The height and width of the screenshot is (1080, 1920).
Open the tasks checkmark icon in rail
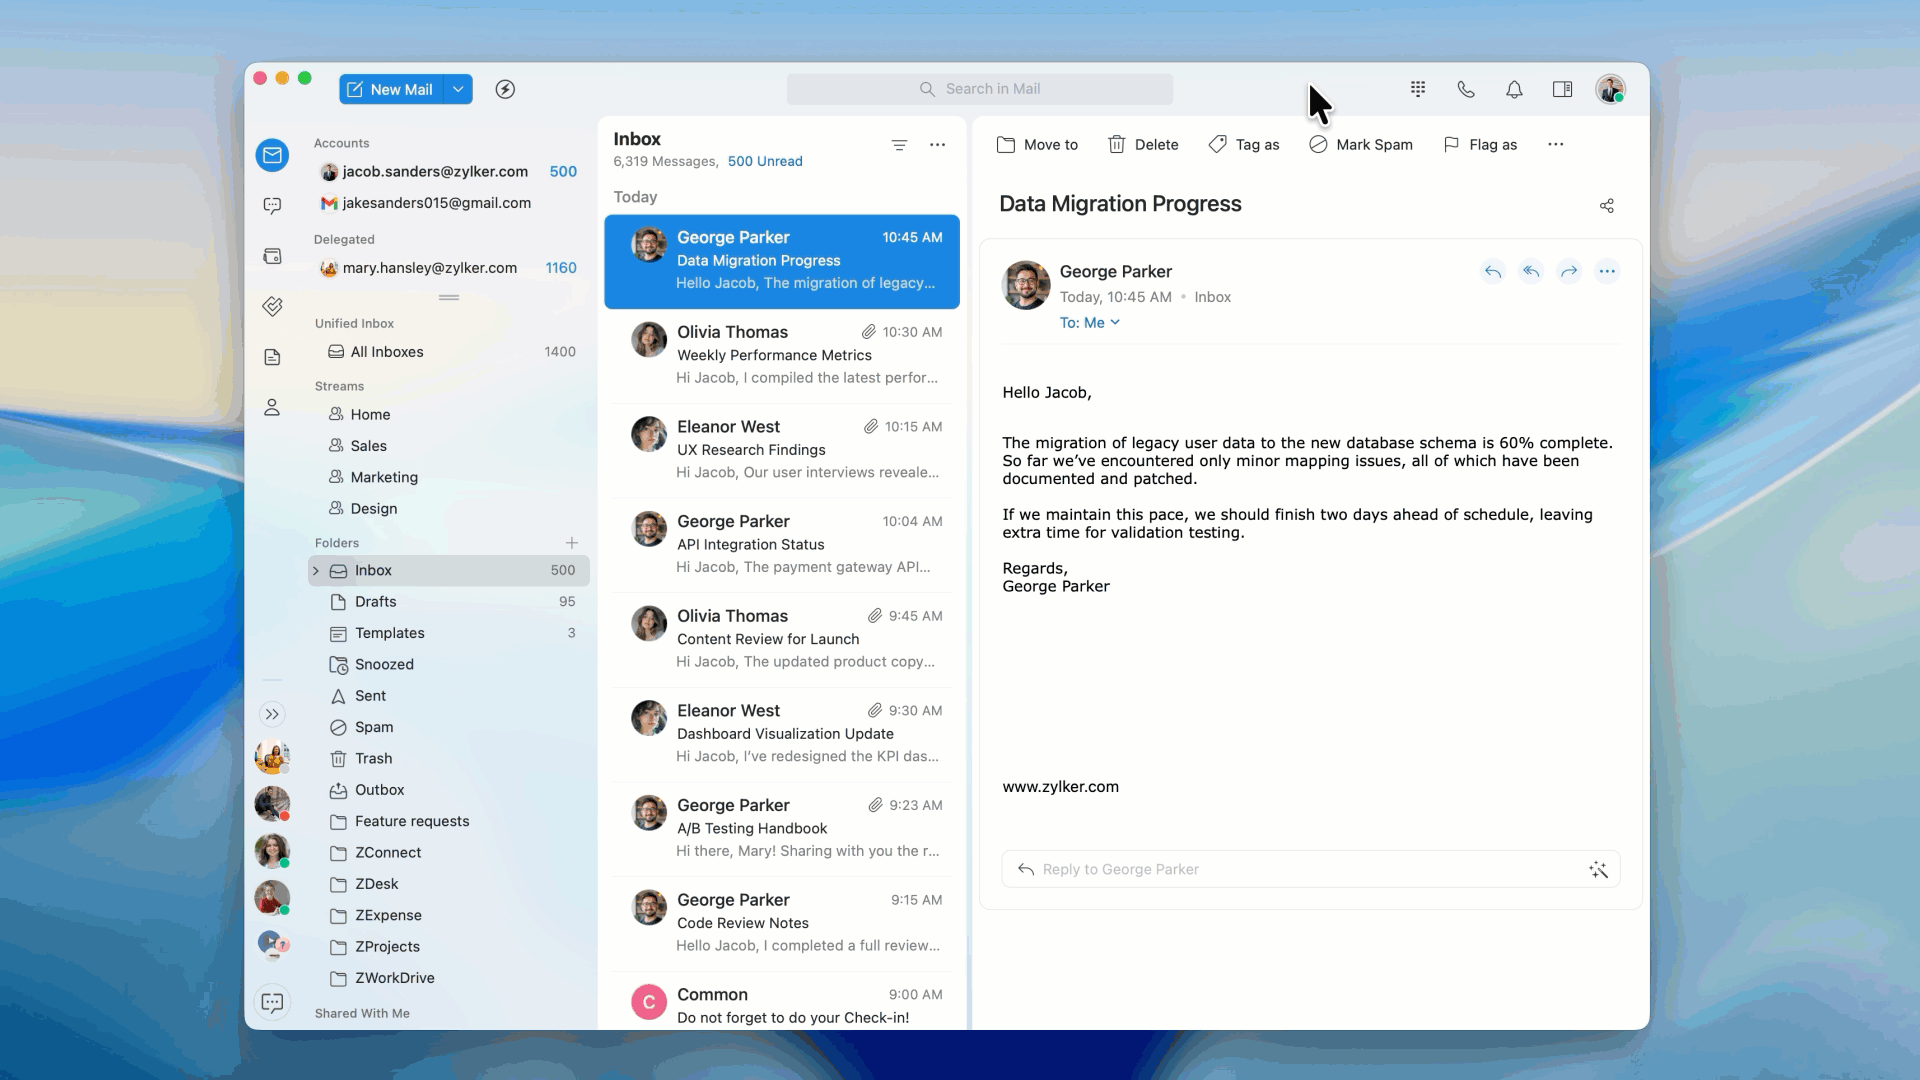272,306
